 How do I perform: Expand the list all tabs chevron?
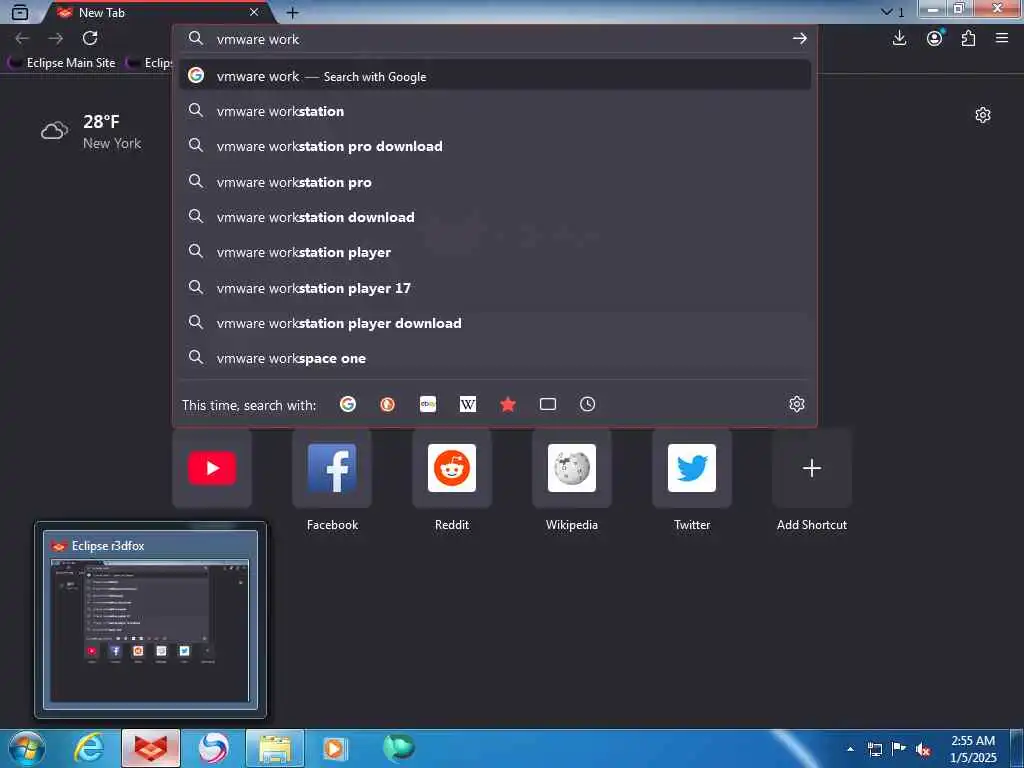(887, 12)
